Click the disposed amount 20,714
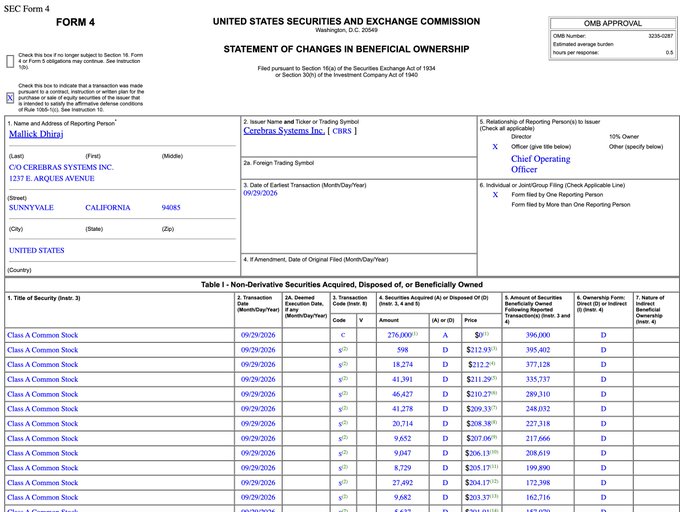 click(x=402, y=424)
